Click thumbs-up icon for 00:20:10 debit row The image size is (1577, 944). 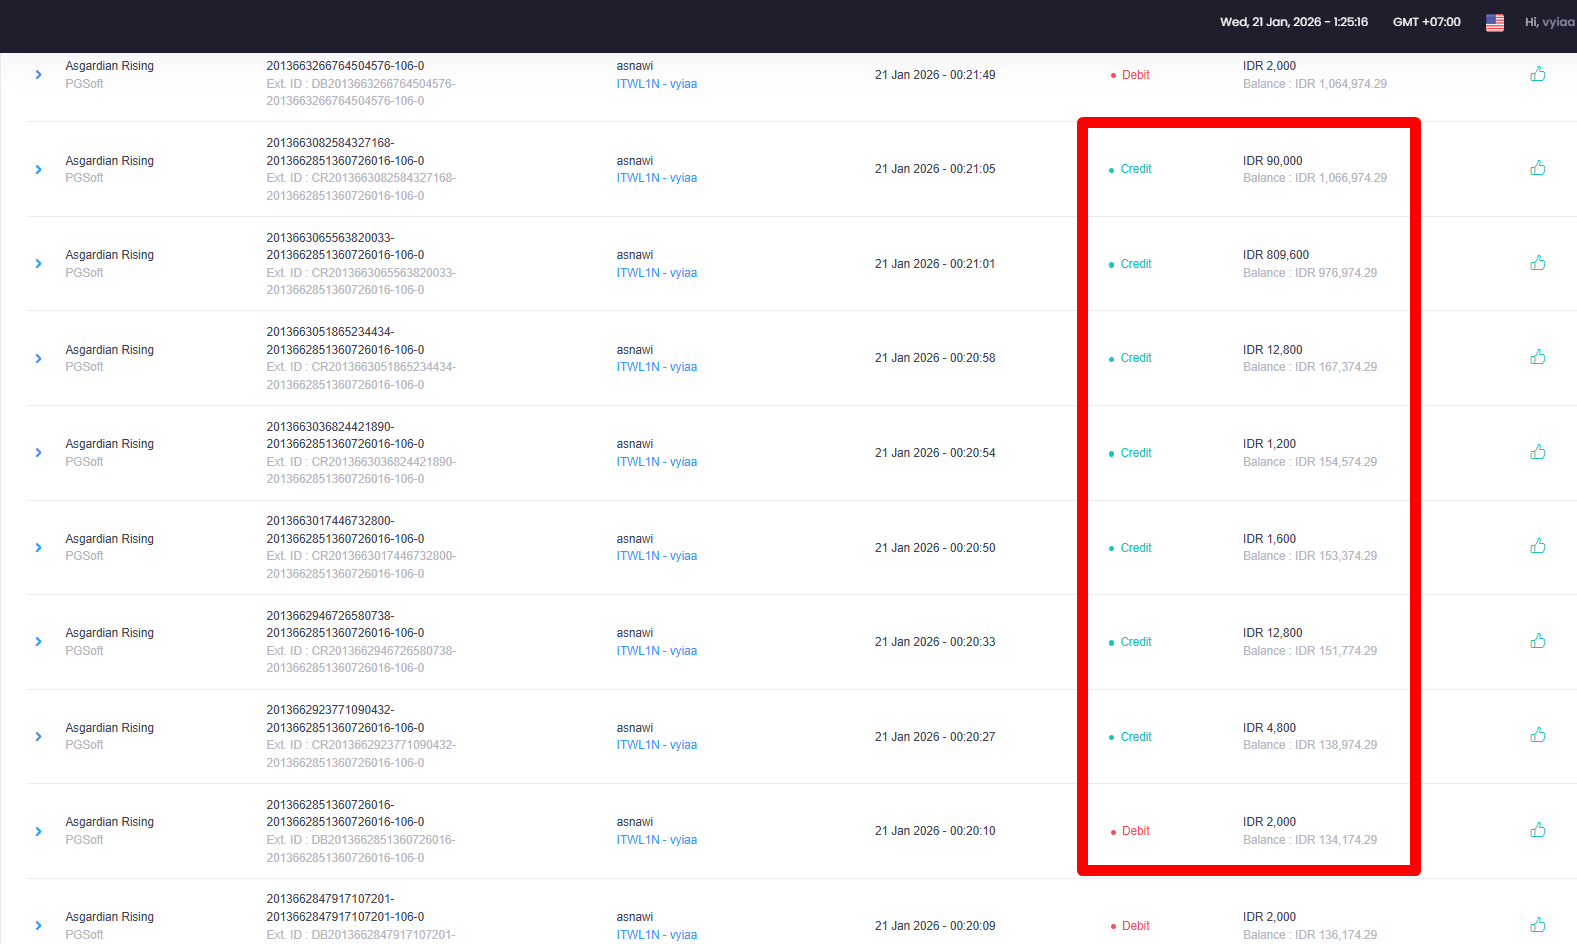(x=1538, y=830)
